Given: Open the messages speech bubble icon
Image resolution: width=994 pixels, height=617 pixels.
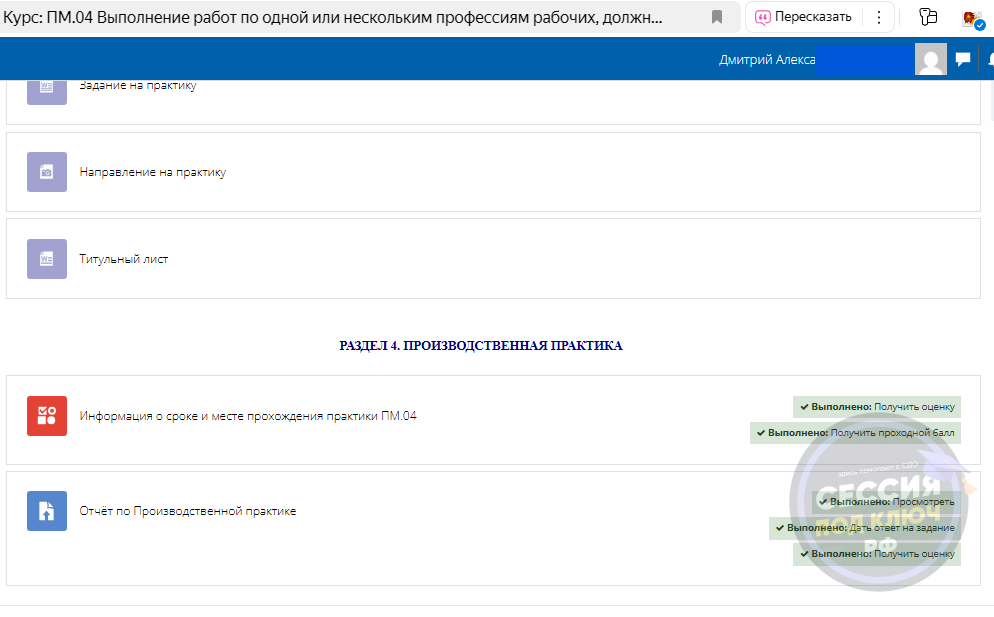Looking at the screenshot, I should [962, 59].
